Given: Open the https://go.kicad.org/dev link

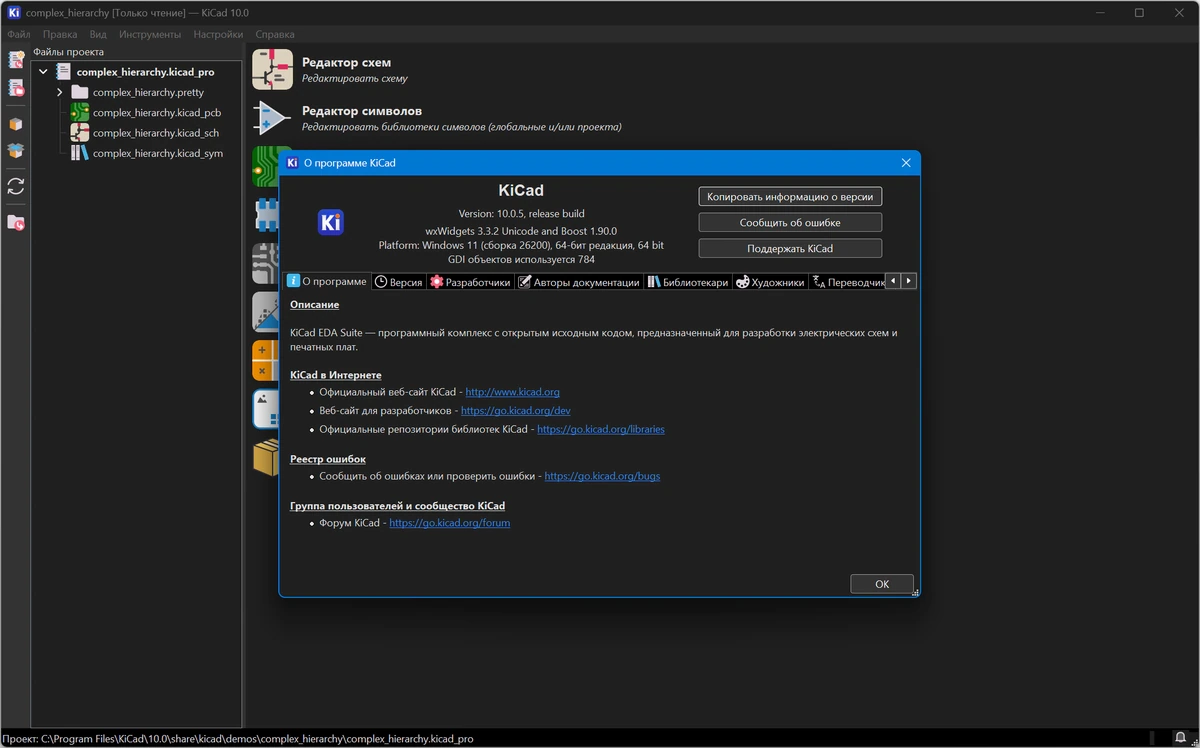Looking at the screenshot, I should click(516, 411).
